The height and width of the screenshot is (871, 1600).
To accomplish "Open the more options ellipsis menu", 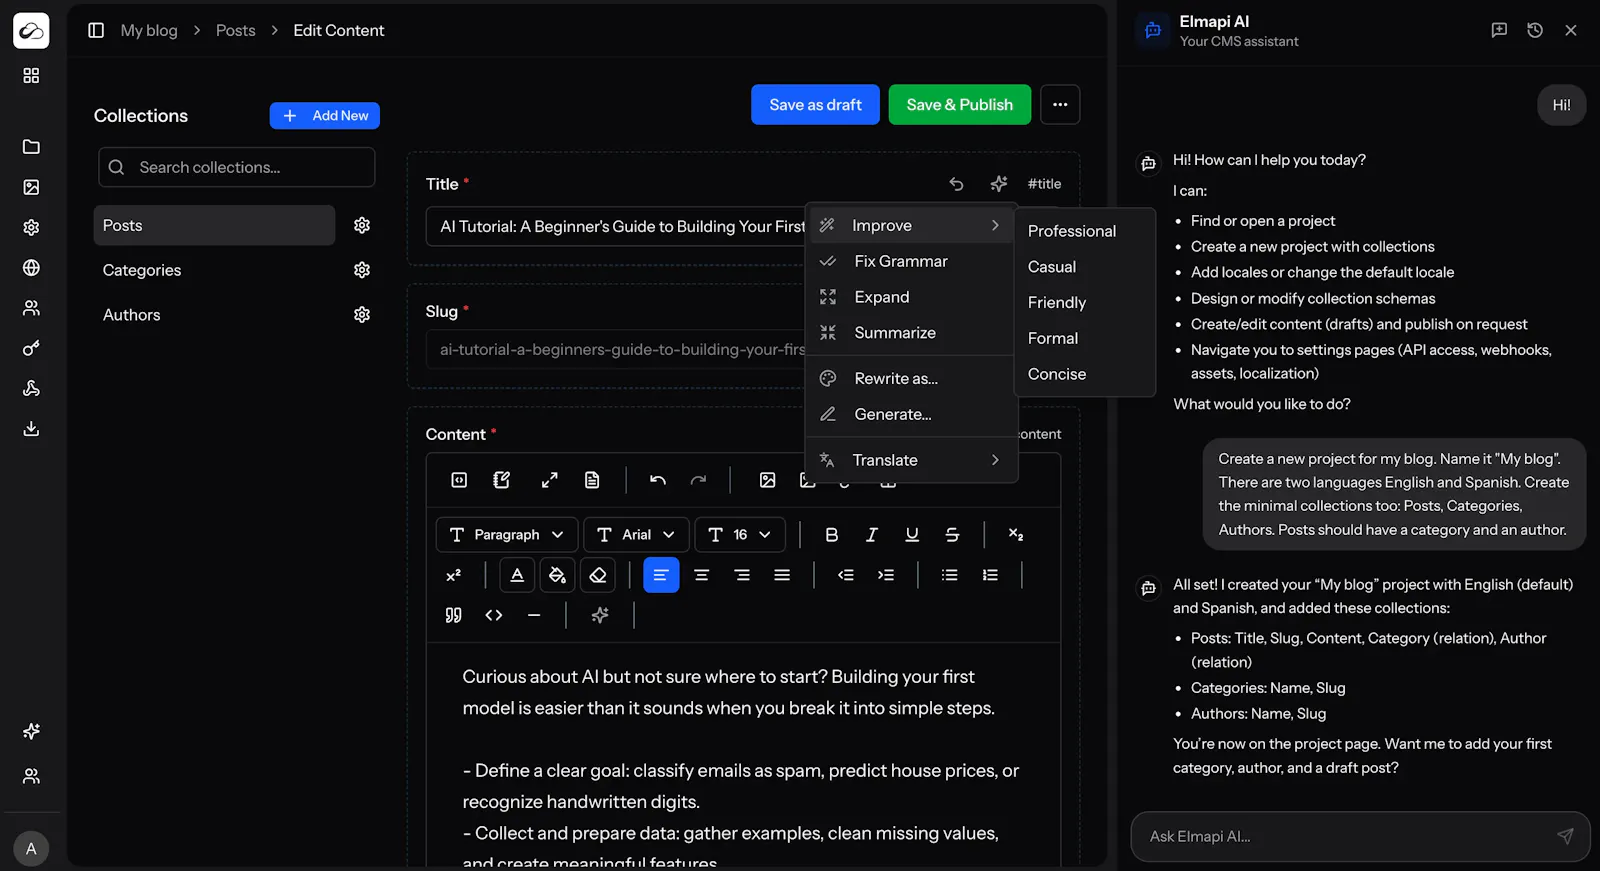I will tap(1060, 105).
